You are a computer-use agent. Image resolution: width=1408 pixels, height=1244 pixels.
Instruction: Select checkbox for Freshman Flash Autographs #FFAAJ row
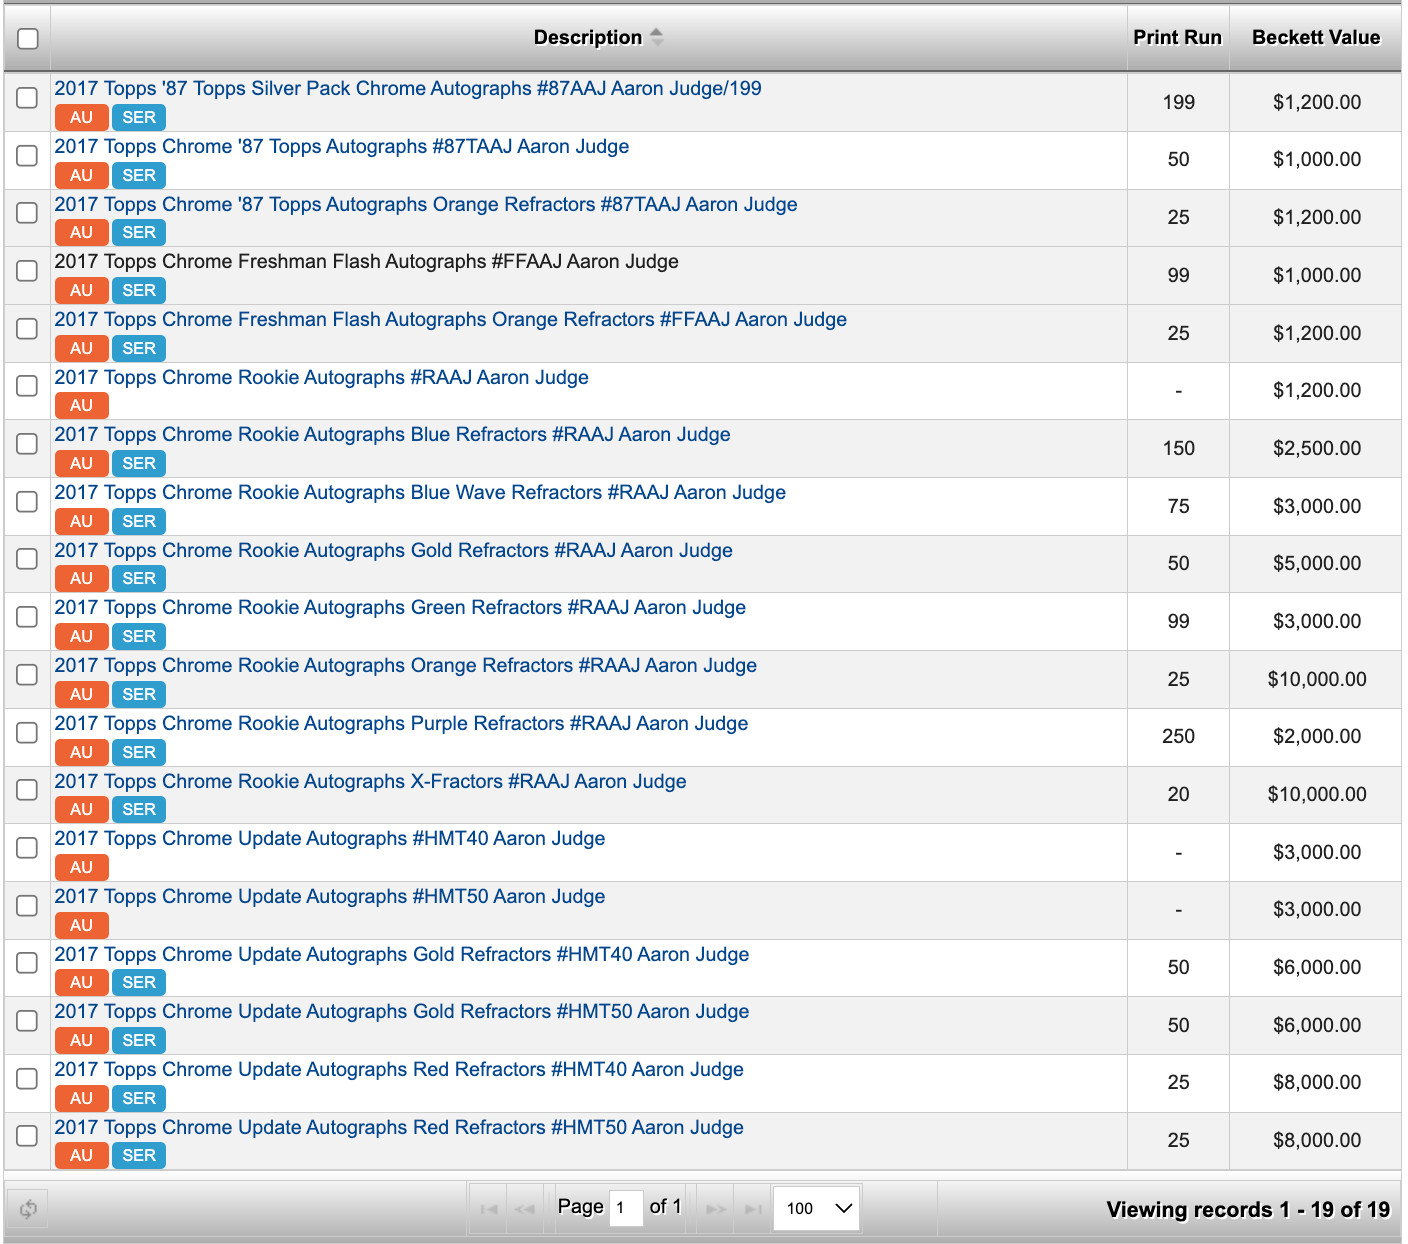[x=27, y=270]
